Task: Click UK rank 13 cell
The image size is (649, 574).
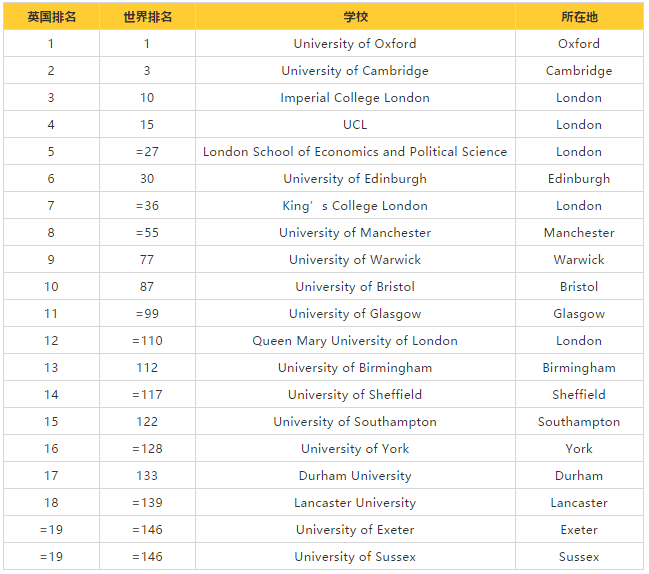Action: tap(51, 367)
